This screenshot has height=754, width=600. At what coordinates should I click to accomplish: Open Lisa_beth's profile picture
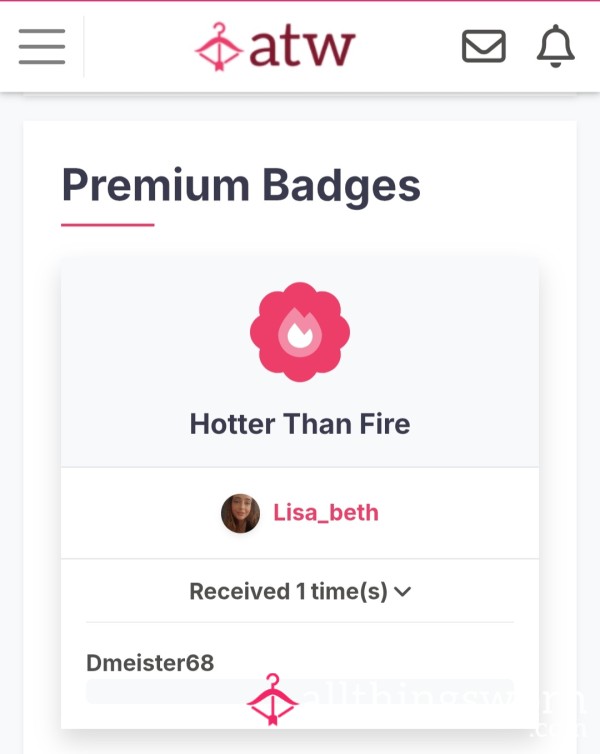coord(240,513)
